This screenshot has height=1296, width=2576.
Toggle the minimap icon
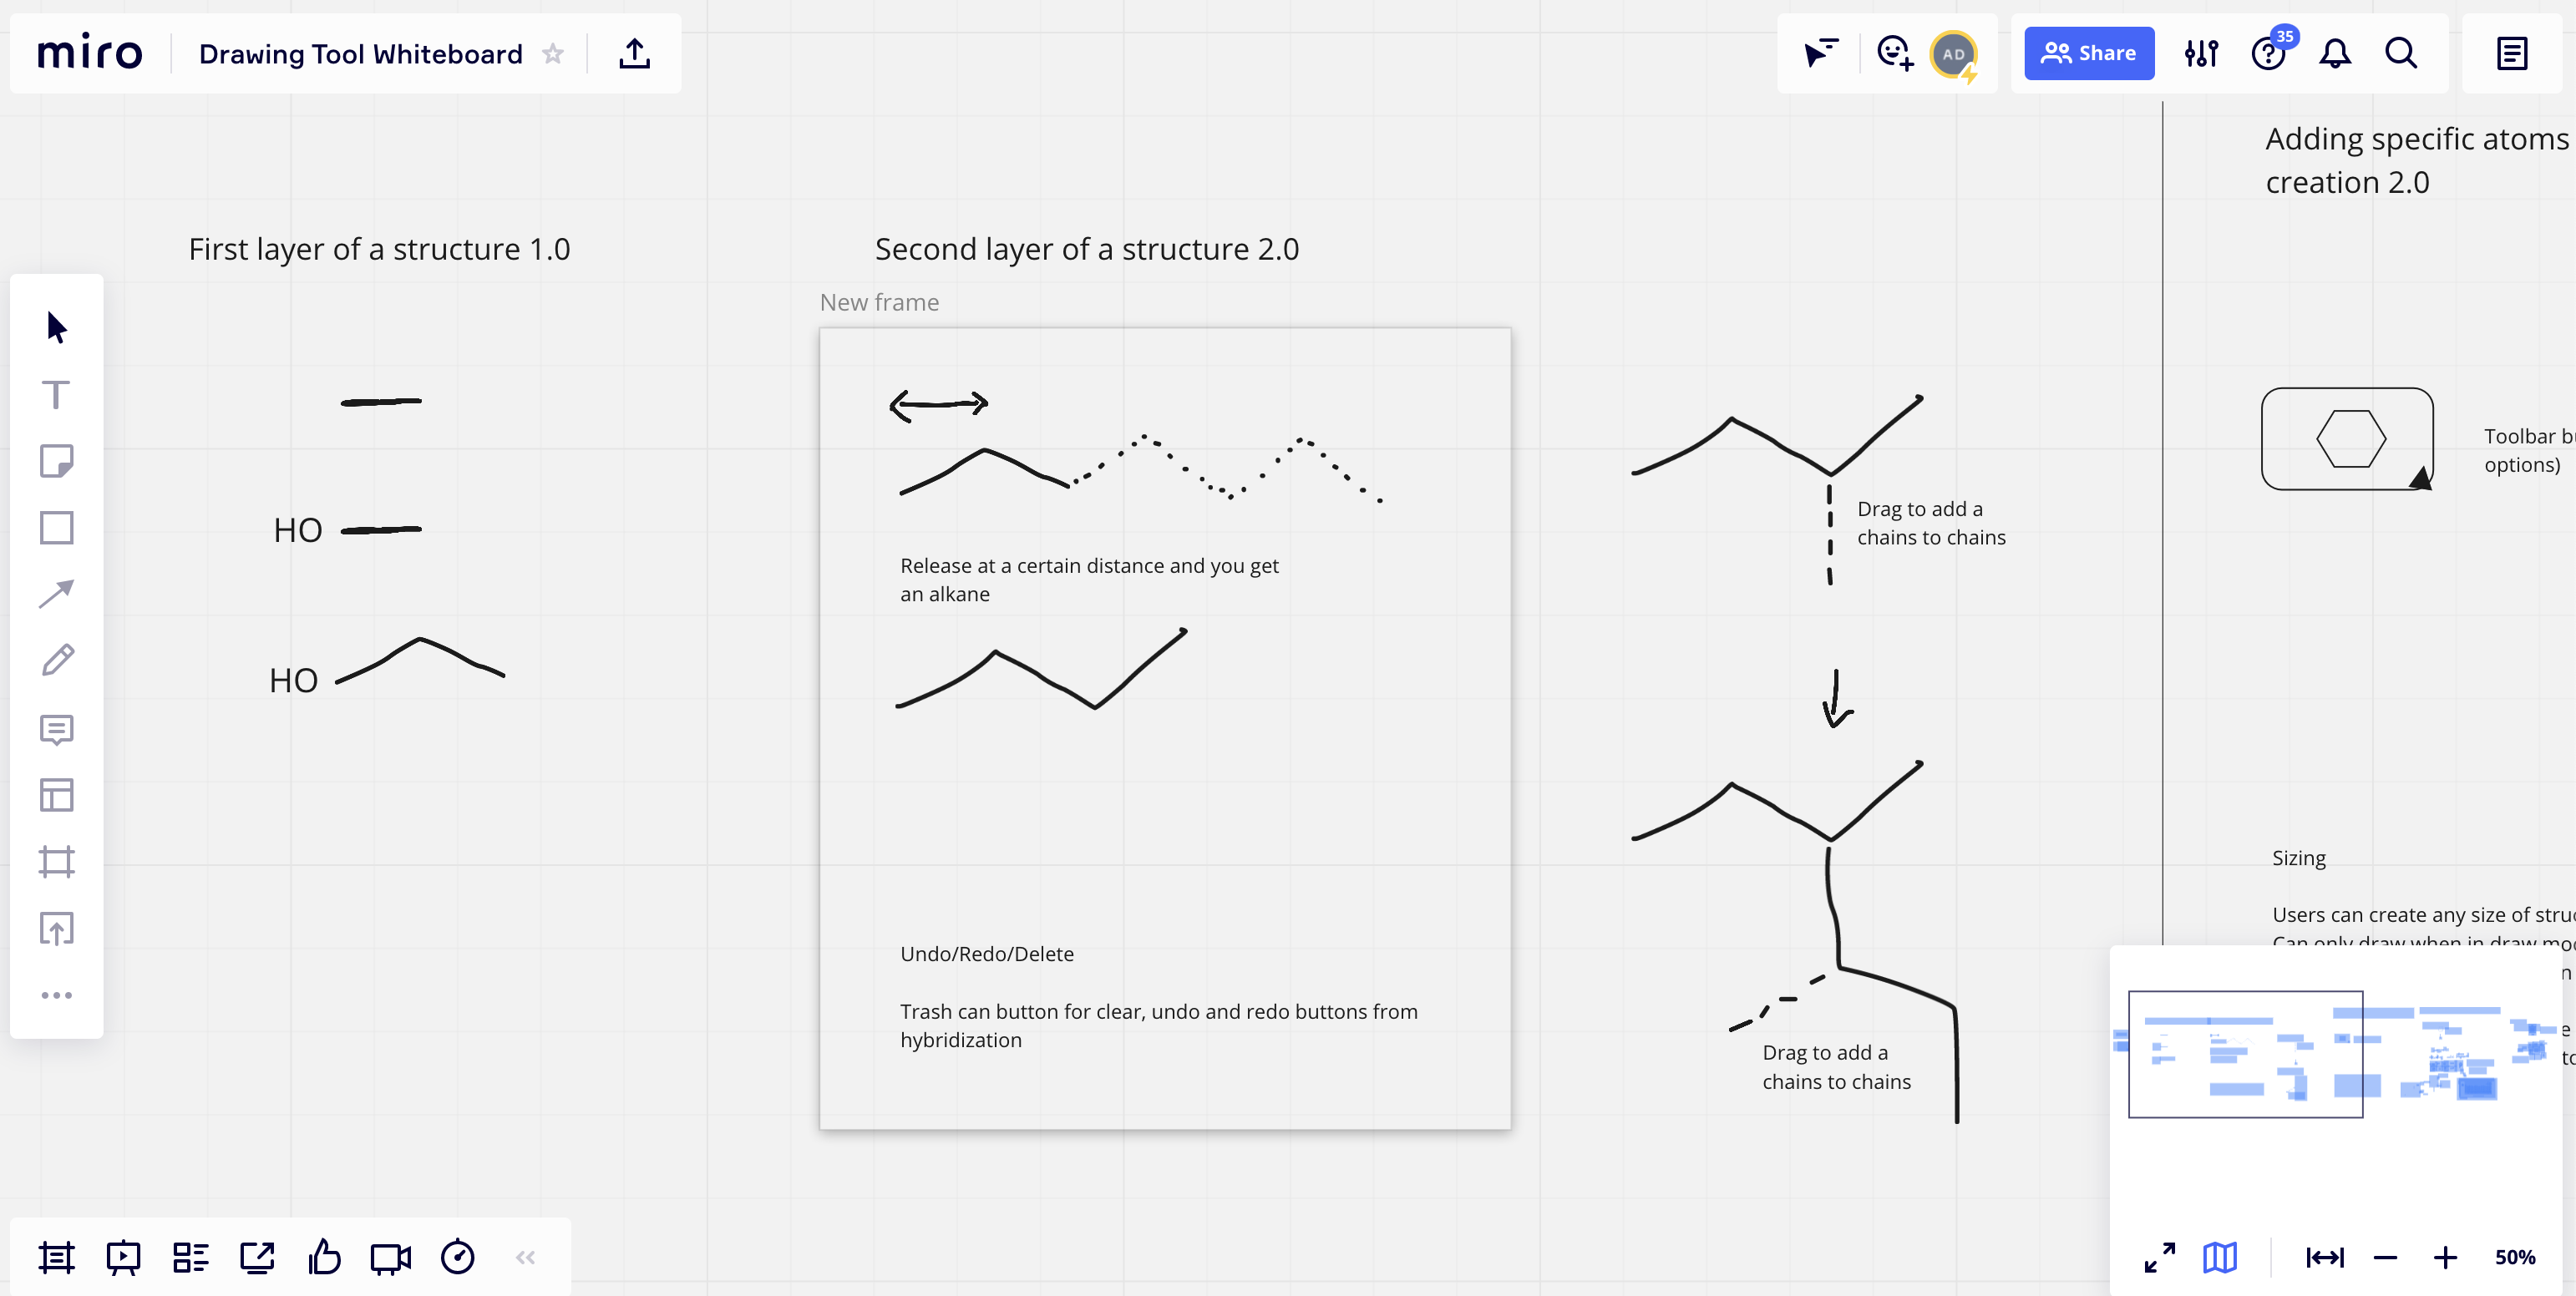pyautogui.click(x=2220, y=1257)
